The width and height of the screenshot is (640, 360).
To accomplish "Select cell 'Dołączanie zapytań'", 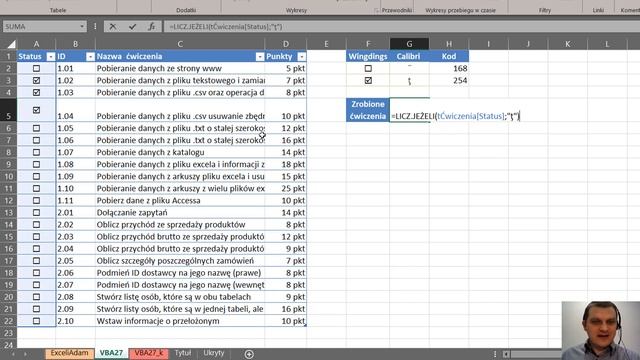I will pos(180,213).
